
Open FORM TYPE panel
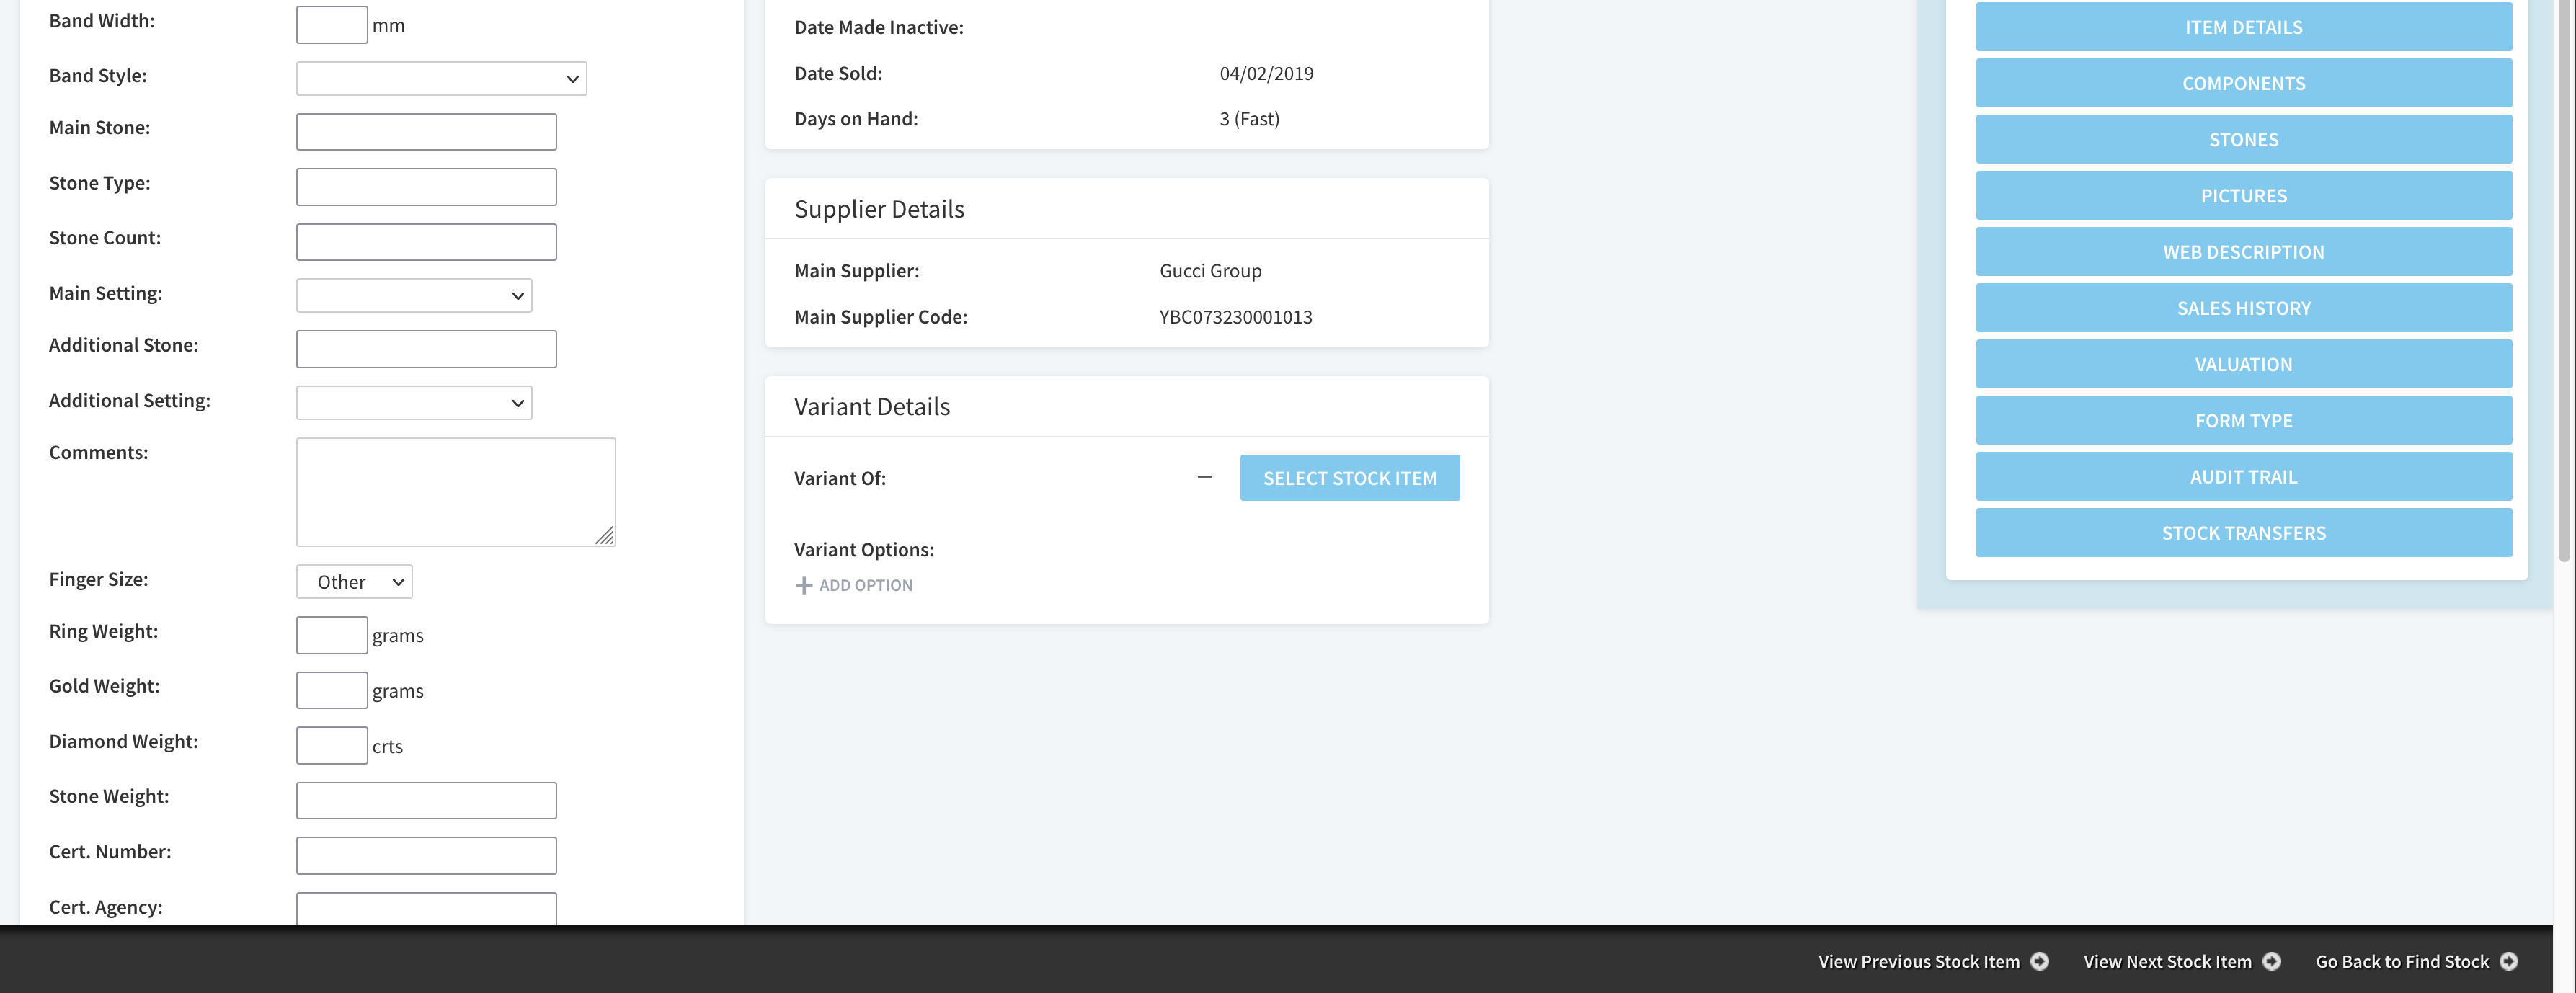click(x=2242, y=420)
